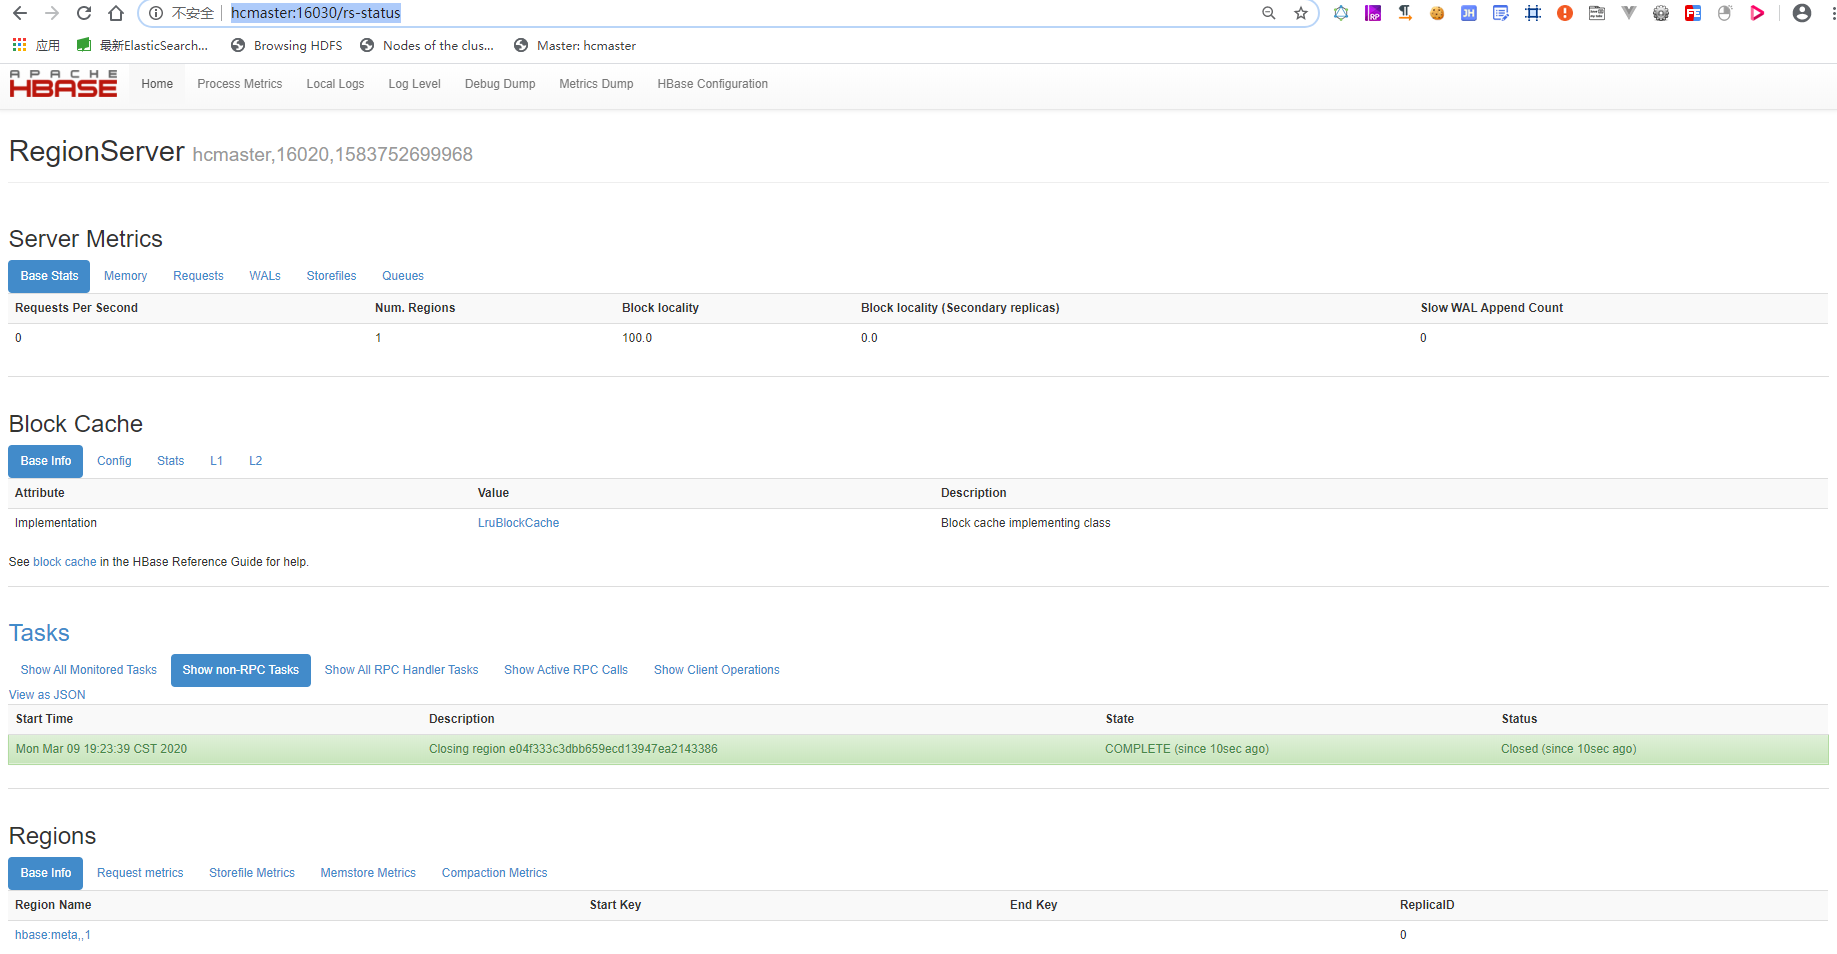The height and width of the screenshot is (954, 1837).
Task: Bookmark this page with the star
Action: (1301, 13)
